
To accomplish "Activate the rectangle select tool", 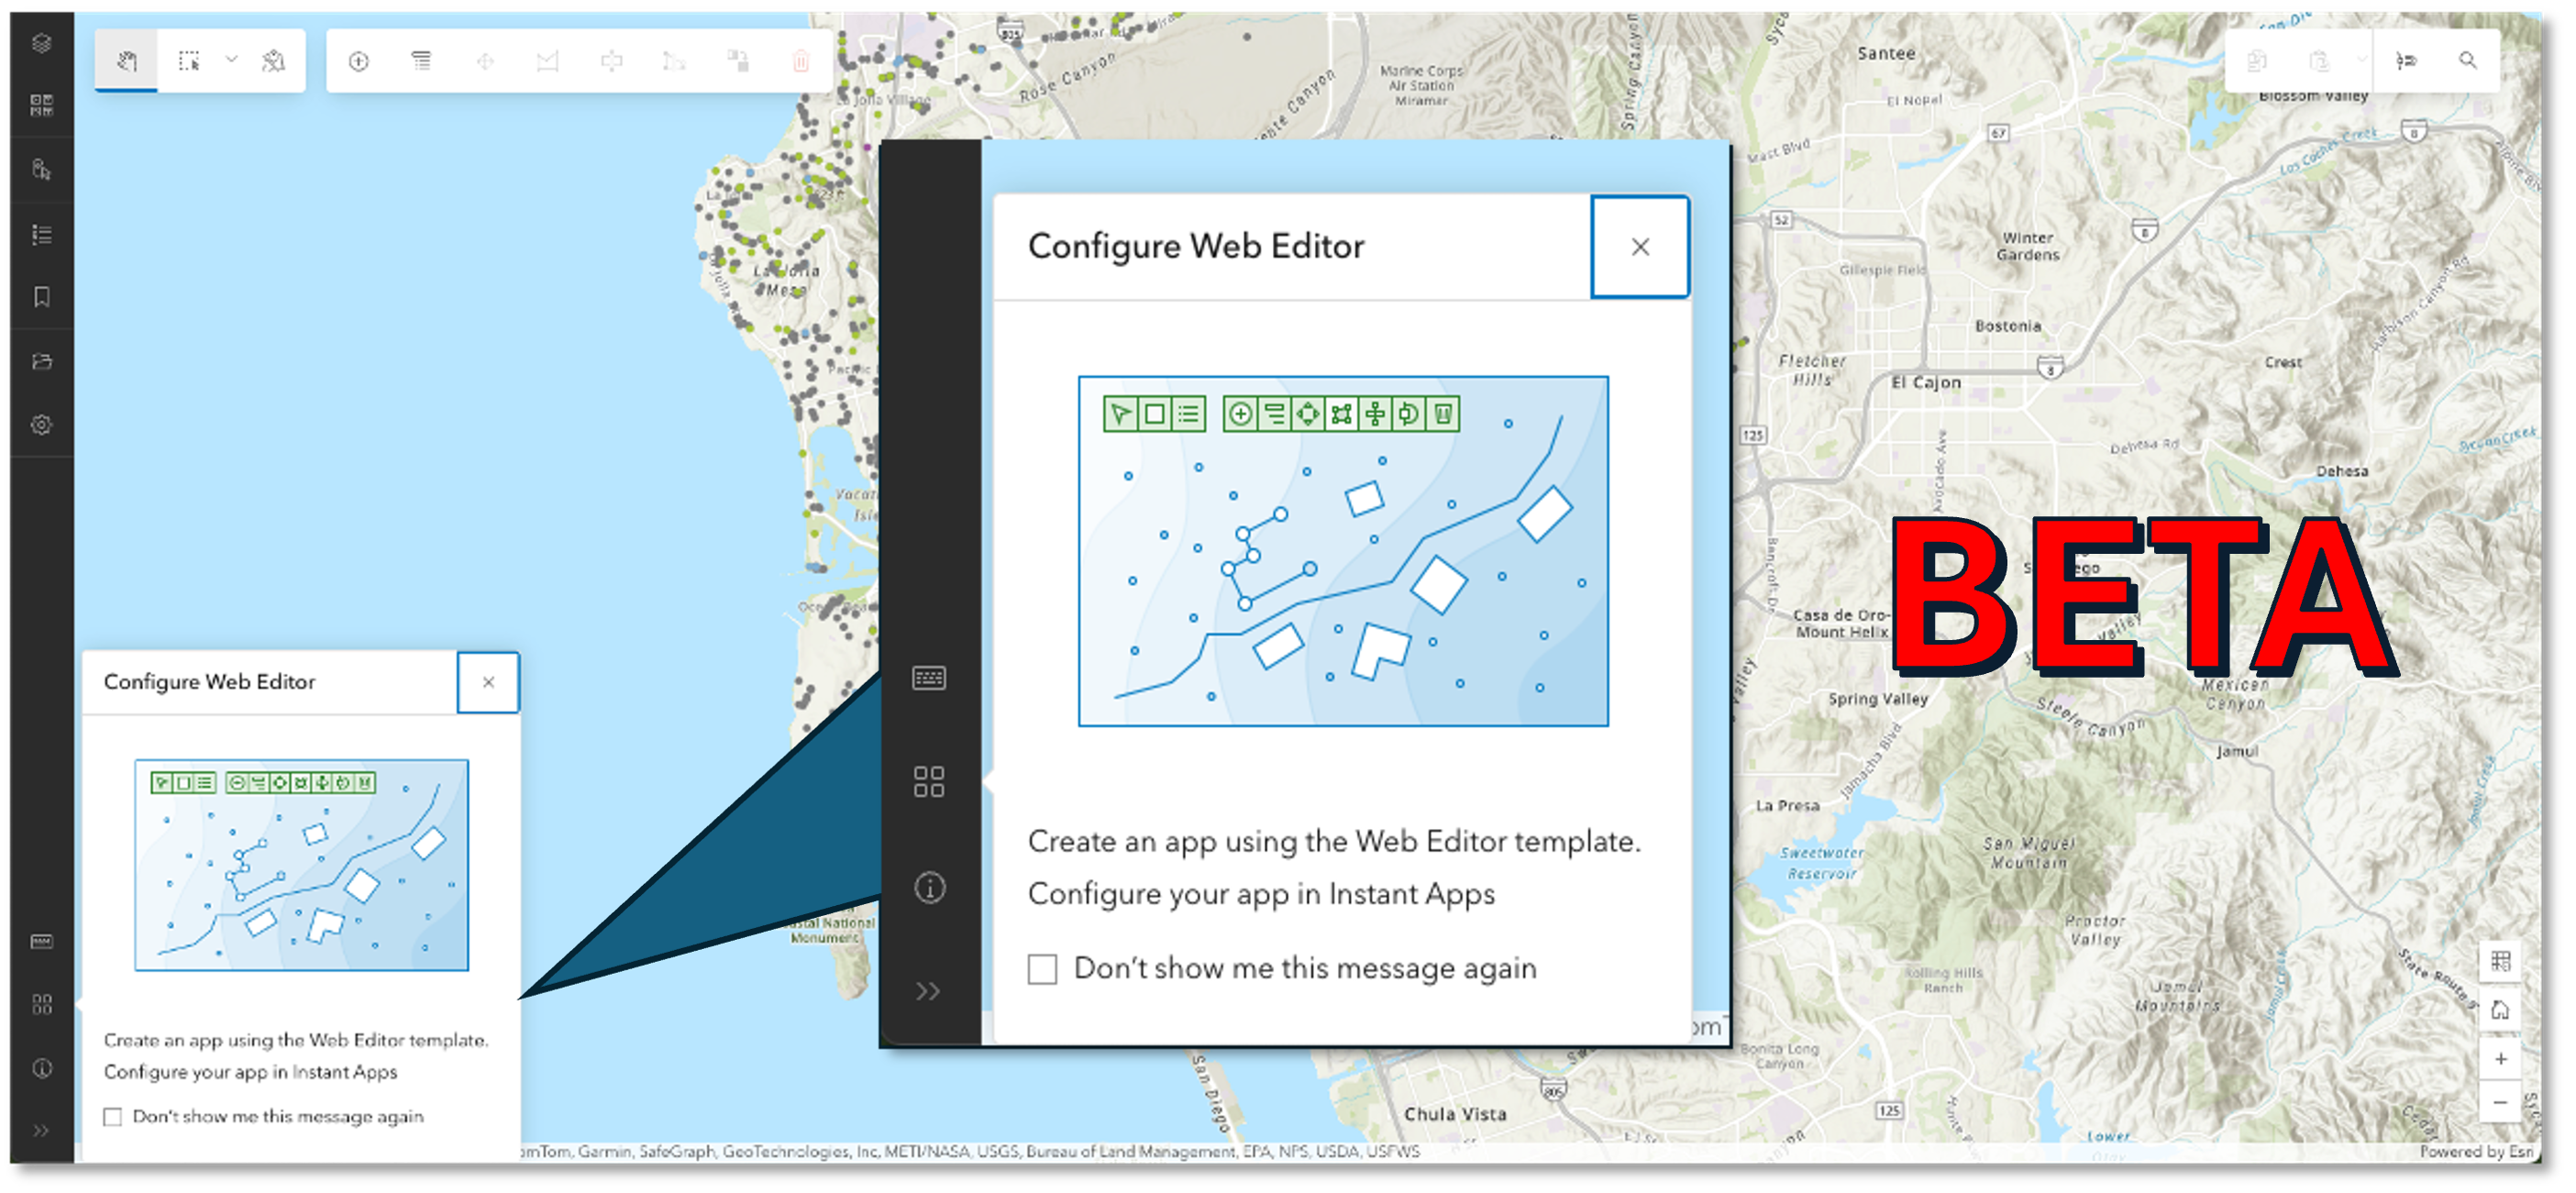I will pos(188,61).
